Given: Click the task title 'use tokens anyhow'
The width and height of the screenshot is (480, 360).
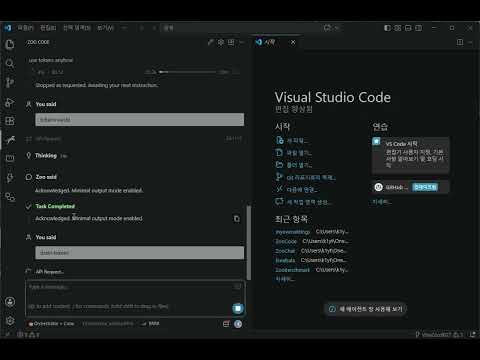Looking at the screenshot, I should point(51,60).
